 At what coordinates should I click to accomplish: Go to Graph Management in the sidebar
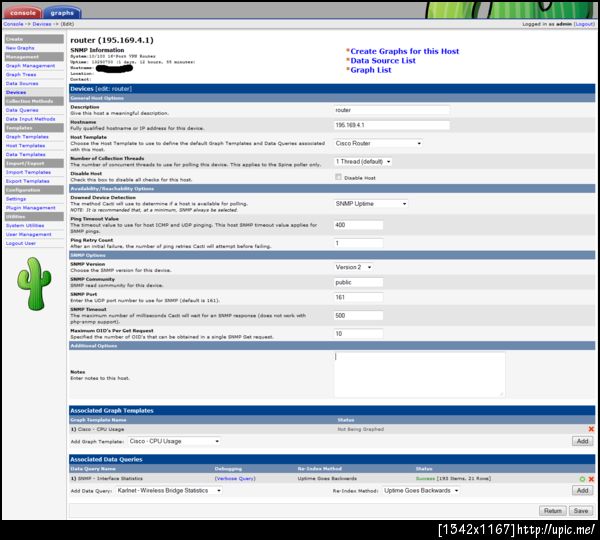click(30, 66)
